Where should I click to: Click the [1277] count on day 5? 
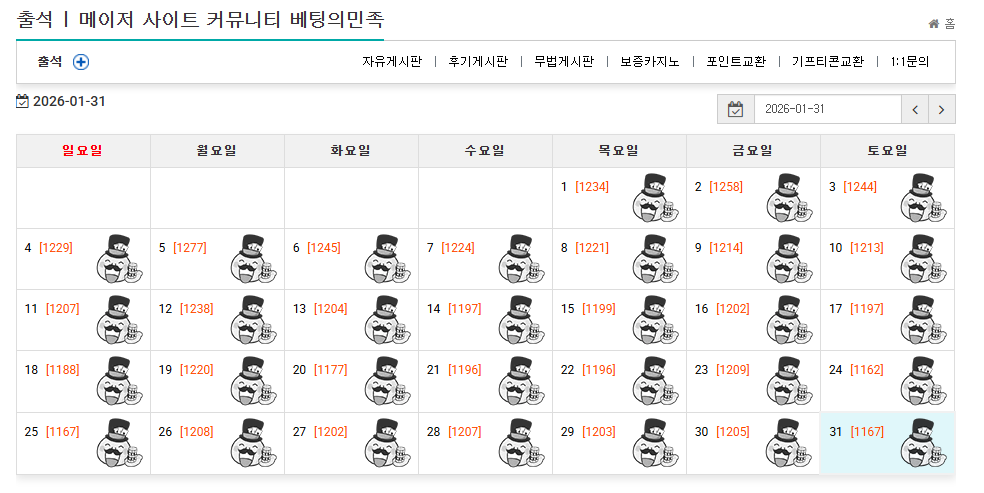coord(190,248)
